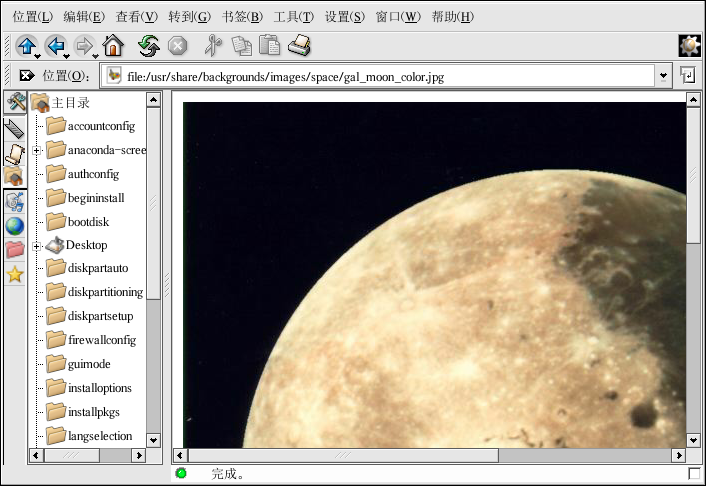Open the location URL history dropdown arrow

coord(663,76)
